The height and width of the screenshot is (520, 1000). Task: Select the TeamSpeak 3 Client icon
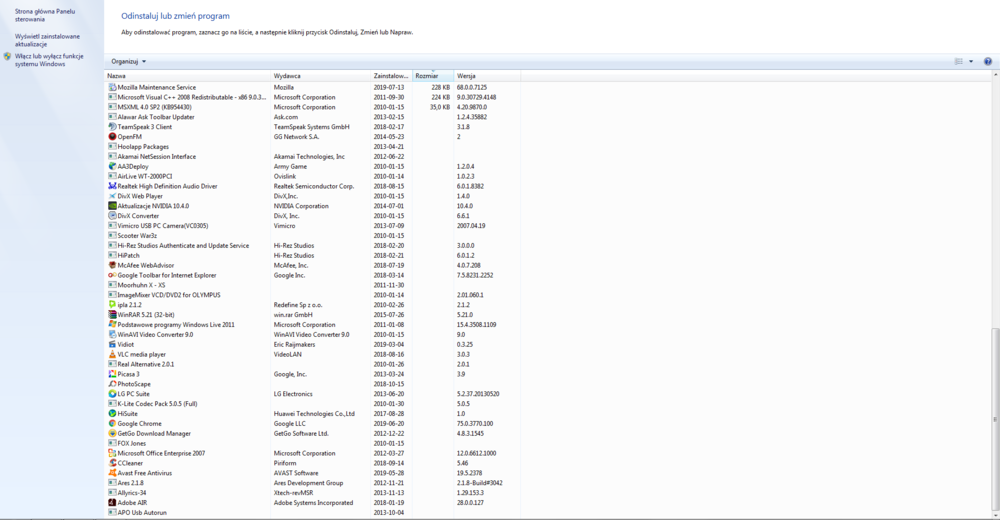[x=112, y=127]
